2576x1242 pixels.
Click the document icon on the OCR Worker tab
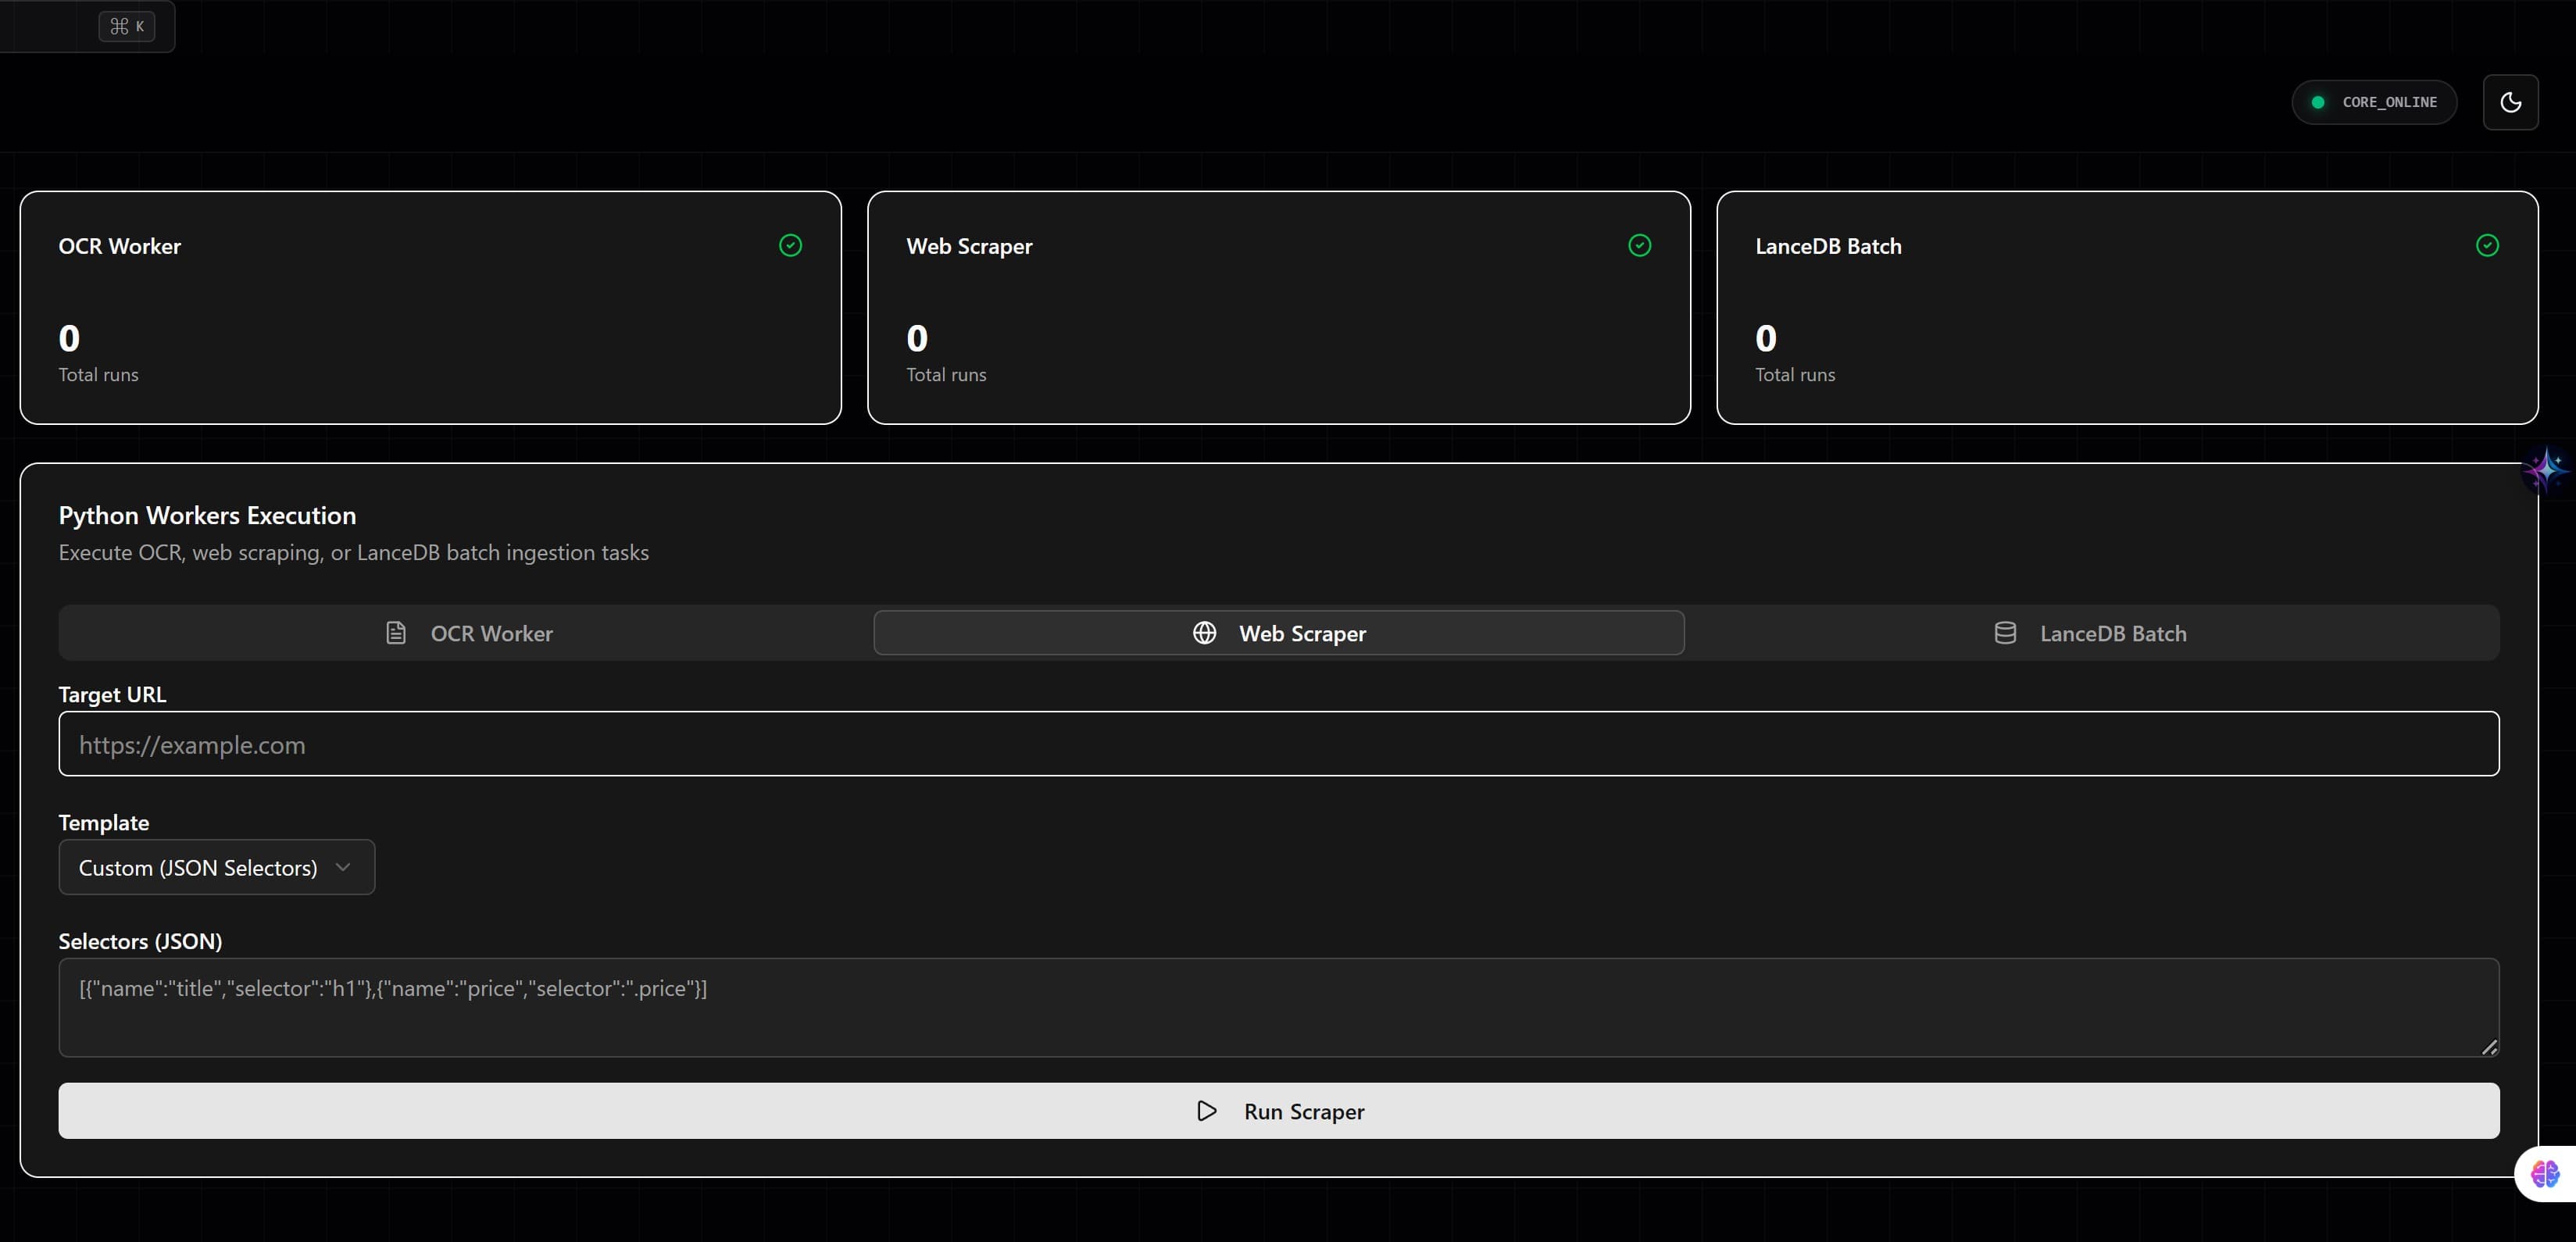pos(396,633)
